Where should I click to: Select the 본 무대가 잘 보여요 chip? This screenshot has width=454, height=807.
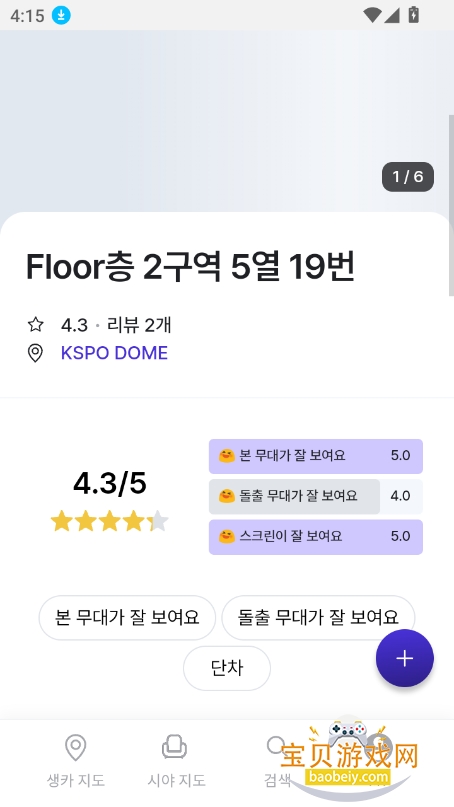click(127, 617)
